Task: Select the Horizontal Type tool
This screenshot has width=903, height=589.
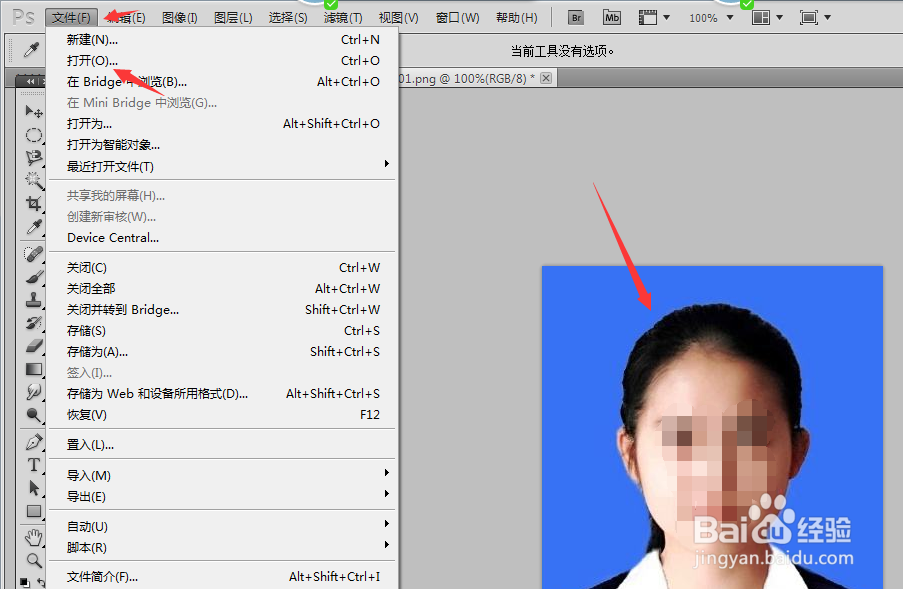Action: tap(33, 463)
